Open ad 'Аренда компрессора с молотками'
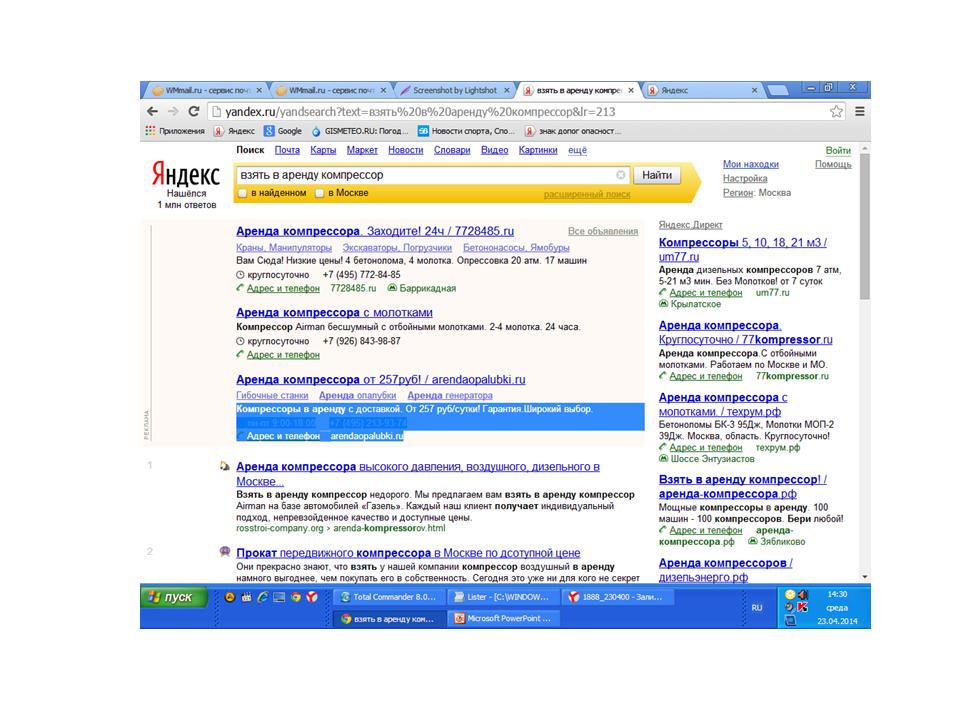 [334, 312]
